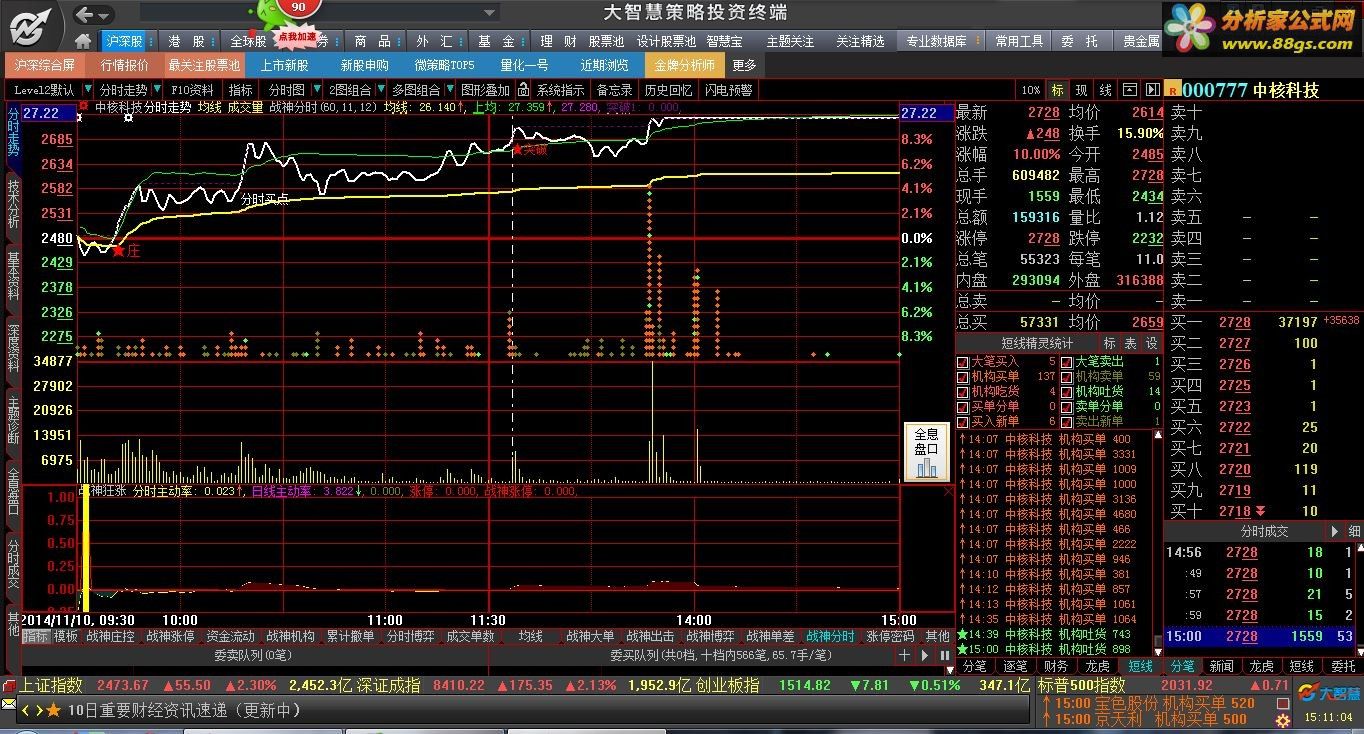Click the red star 庄 marker on chart
Image resolution: width=1364 pixels, height=734 pixels.
(119, 250)
